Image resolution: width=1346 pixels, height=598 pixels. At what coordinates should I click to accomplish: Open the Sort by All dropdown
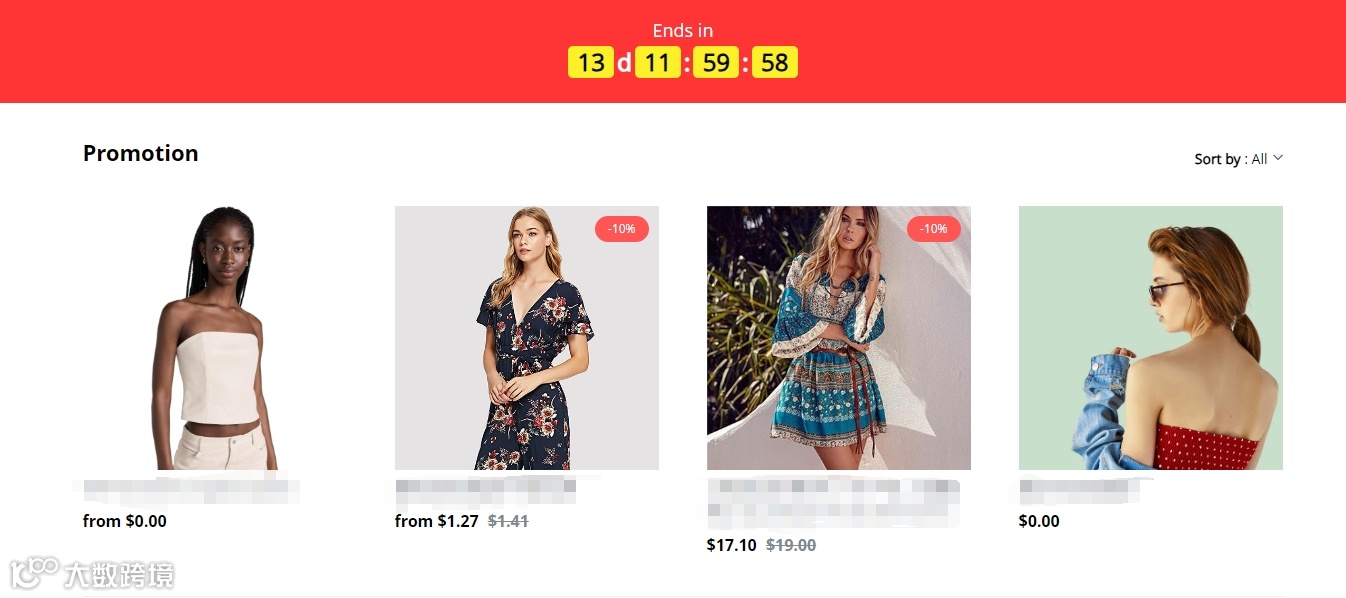coord(1238,159)
